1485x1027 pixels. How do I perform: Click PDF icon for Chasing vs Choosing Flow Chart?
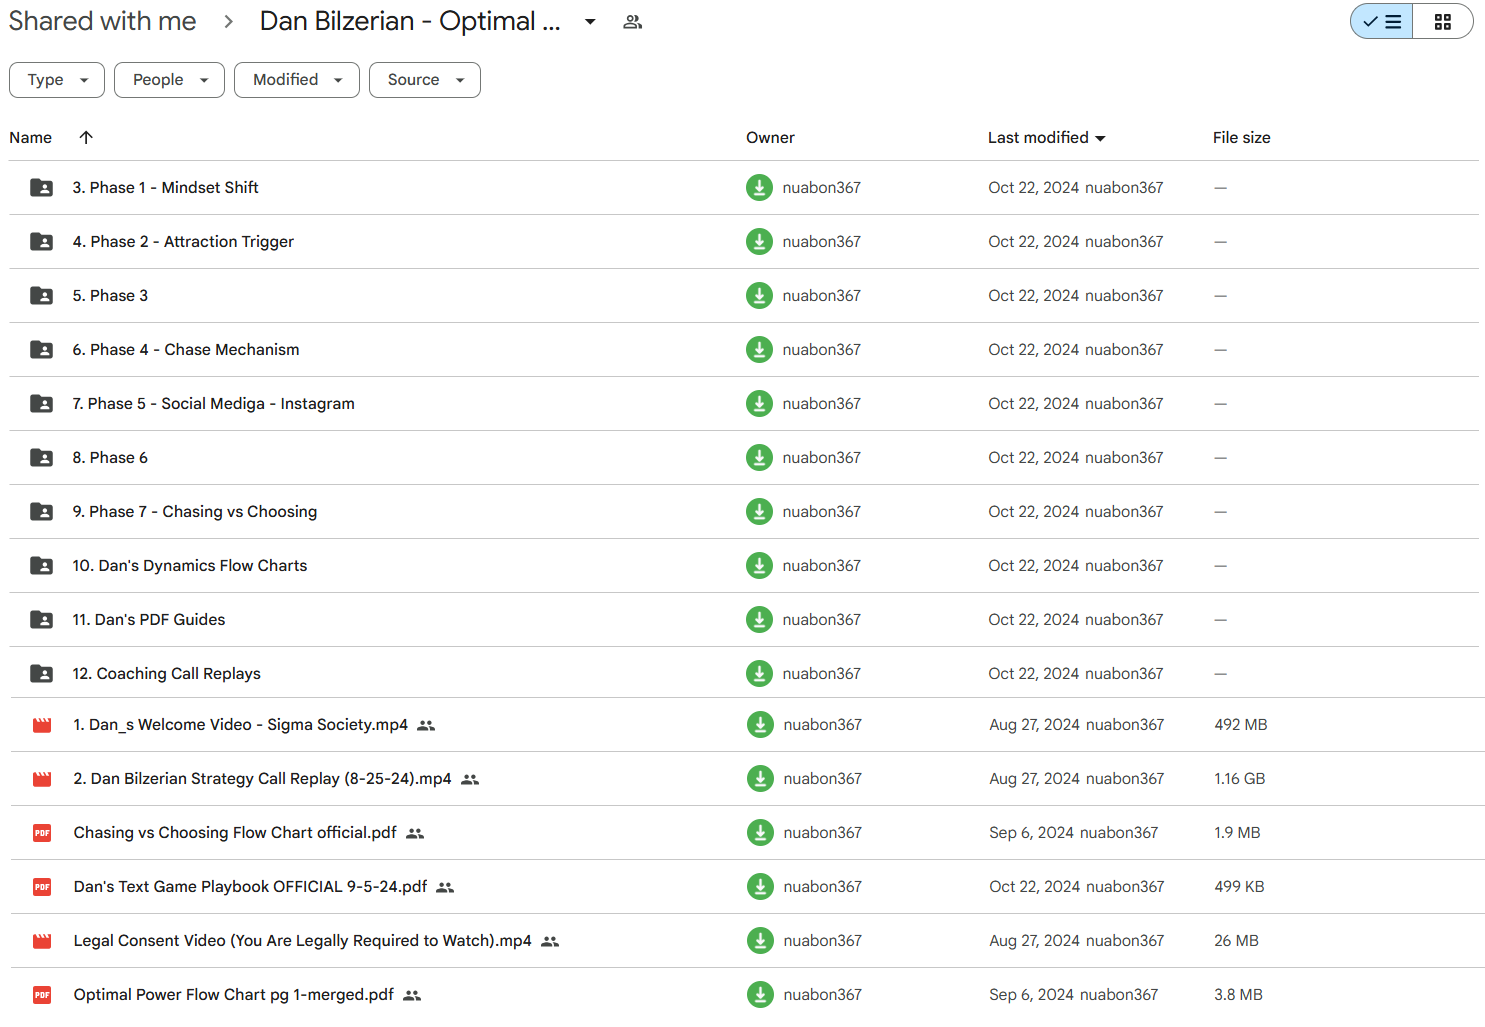click(42, 833)
